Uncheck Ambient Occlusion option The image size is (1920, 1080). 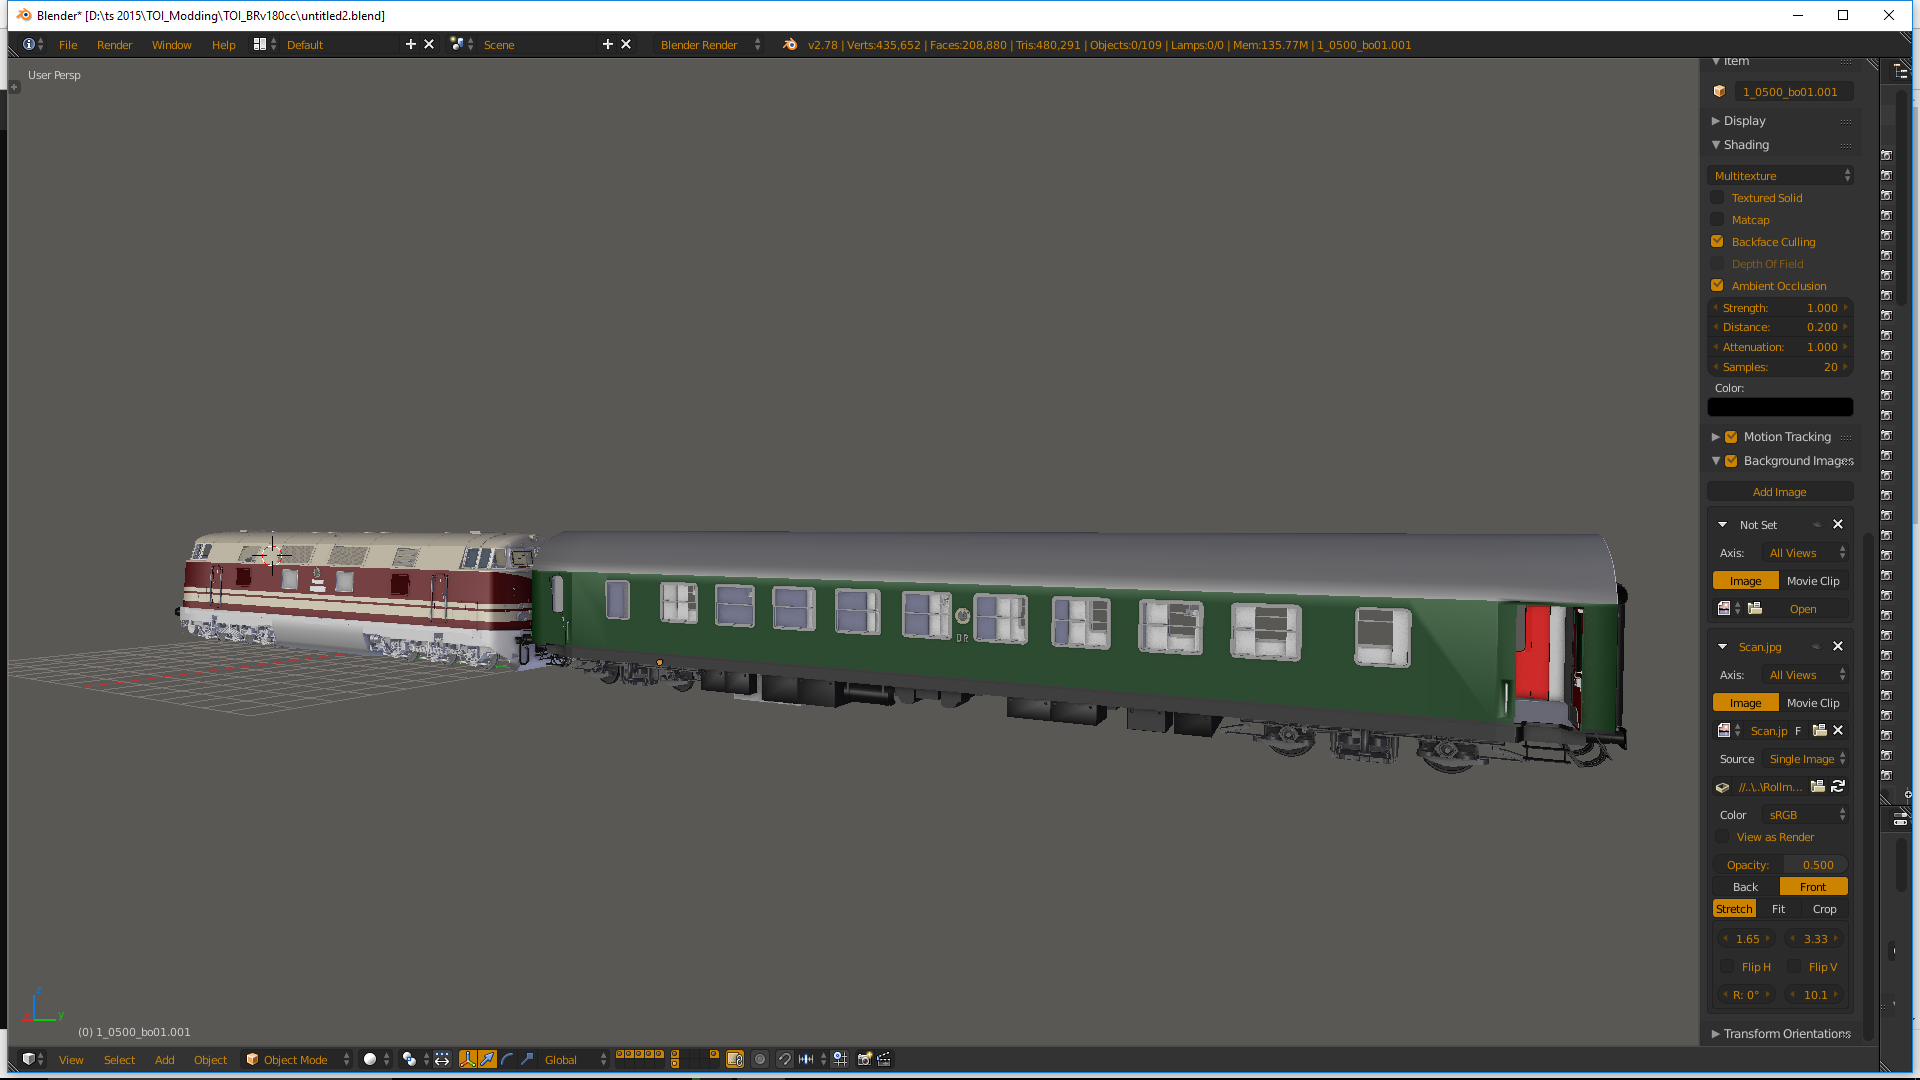1718,286
